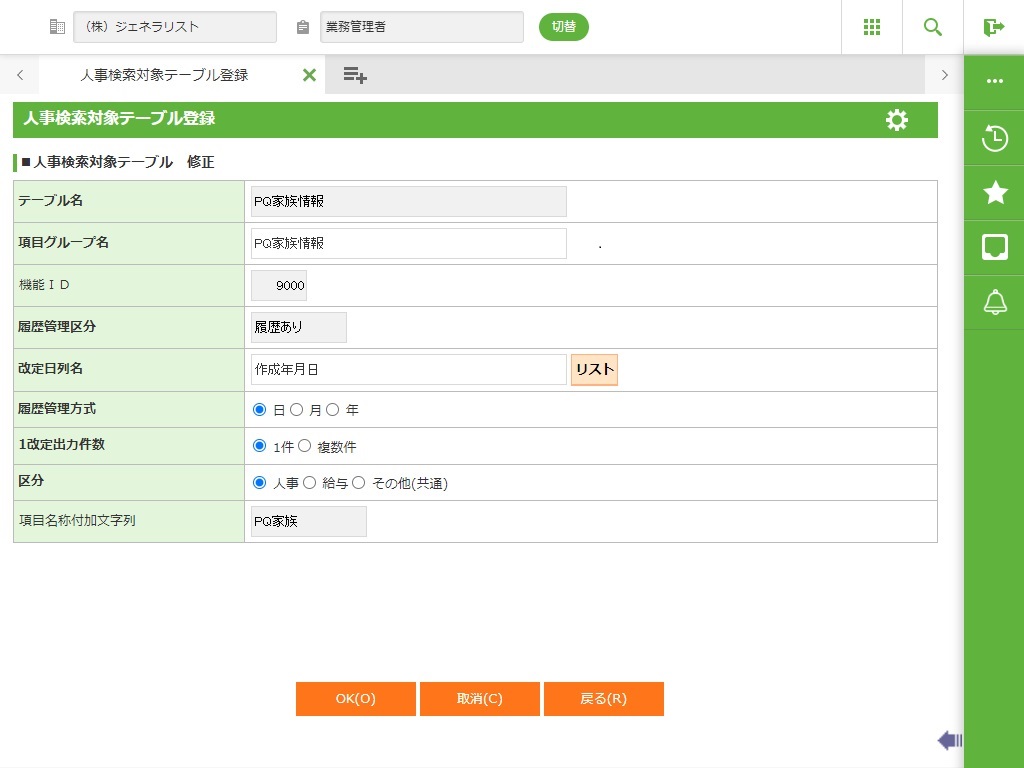Switch to 人事検索対象テーブル登録 tab

tap(164, 75)
